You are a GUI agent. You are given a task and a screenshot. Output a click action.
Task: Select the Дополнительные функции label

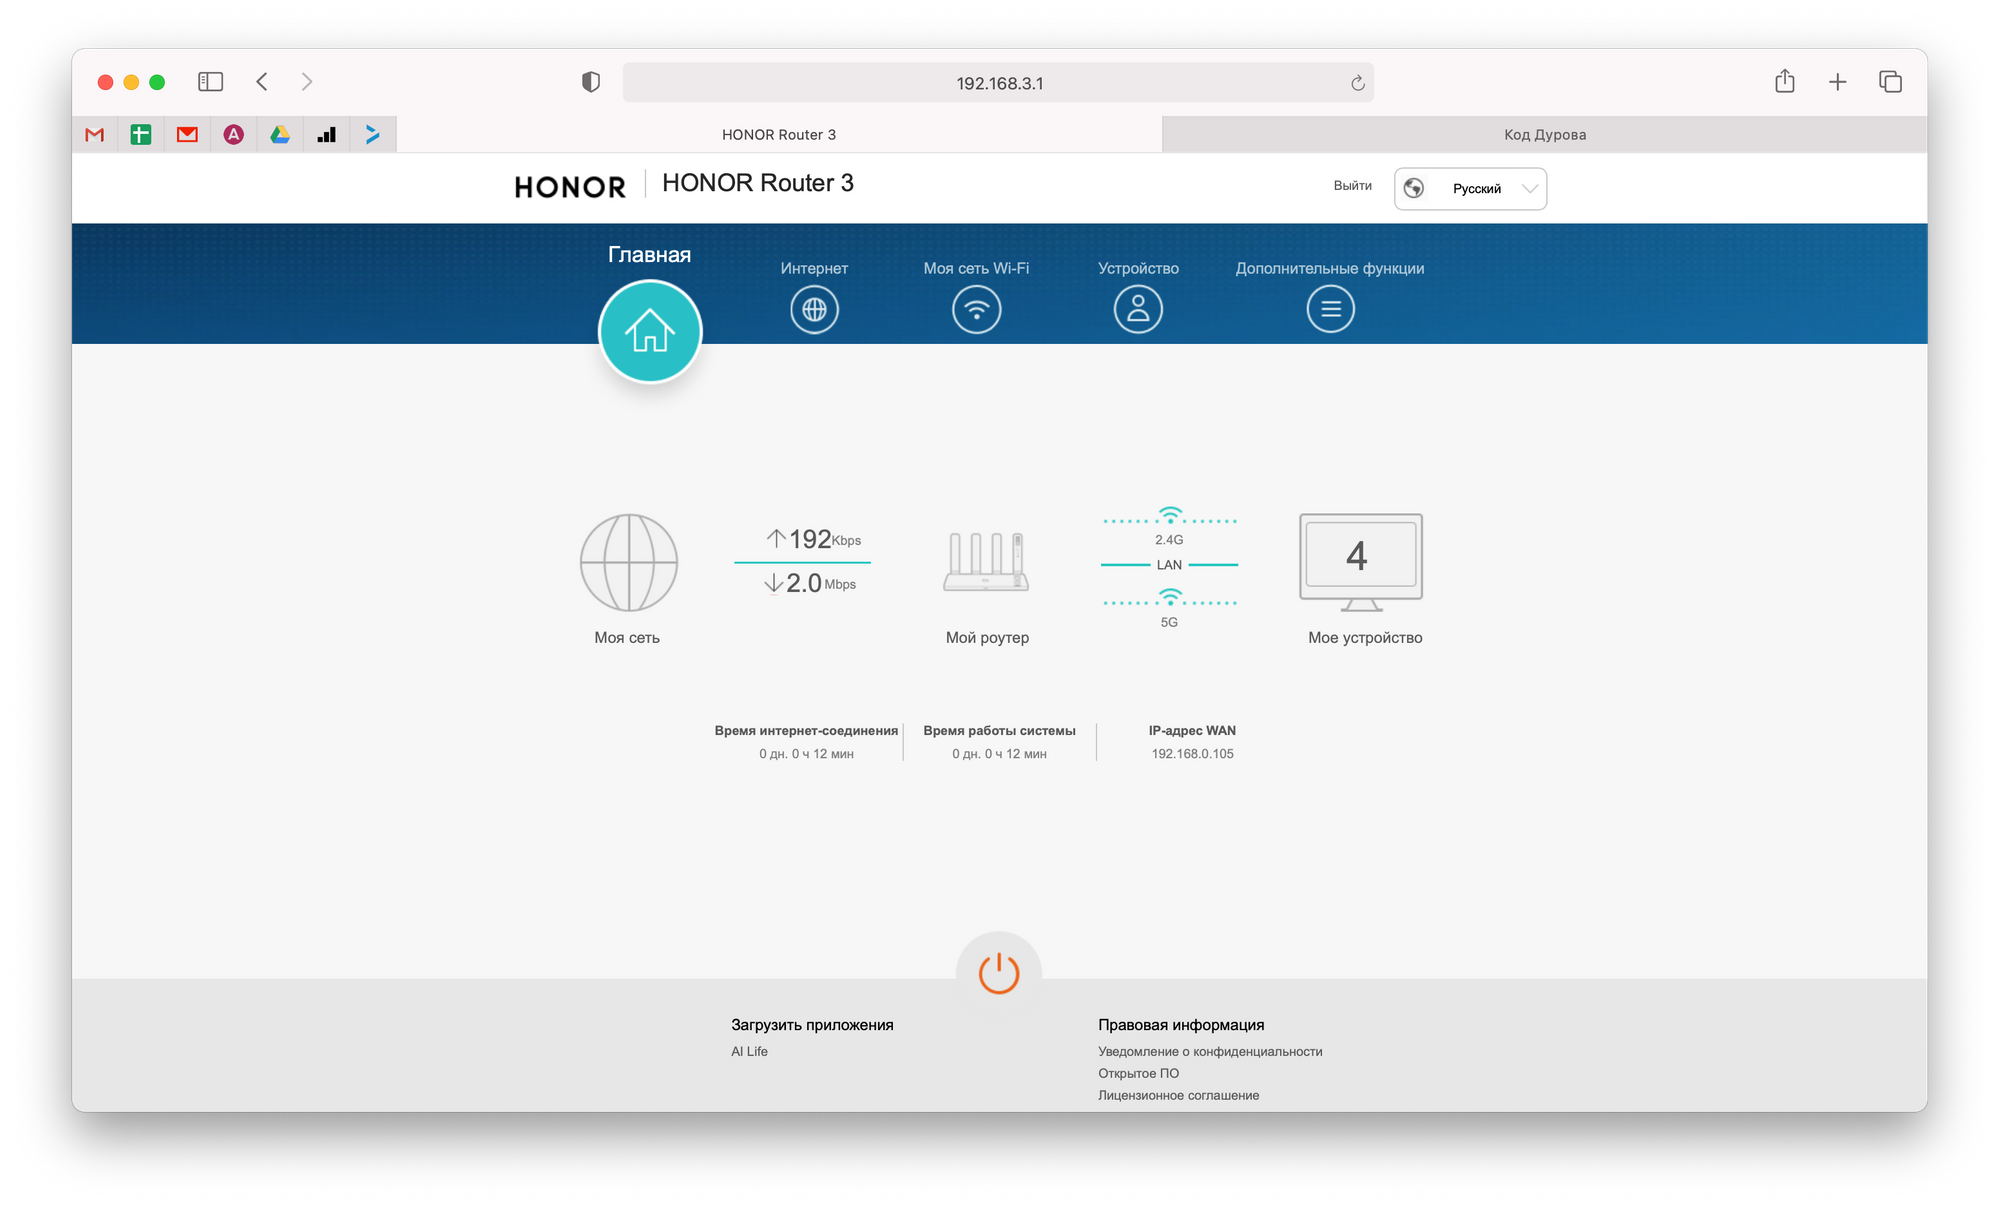[1330, 268]
